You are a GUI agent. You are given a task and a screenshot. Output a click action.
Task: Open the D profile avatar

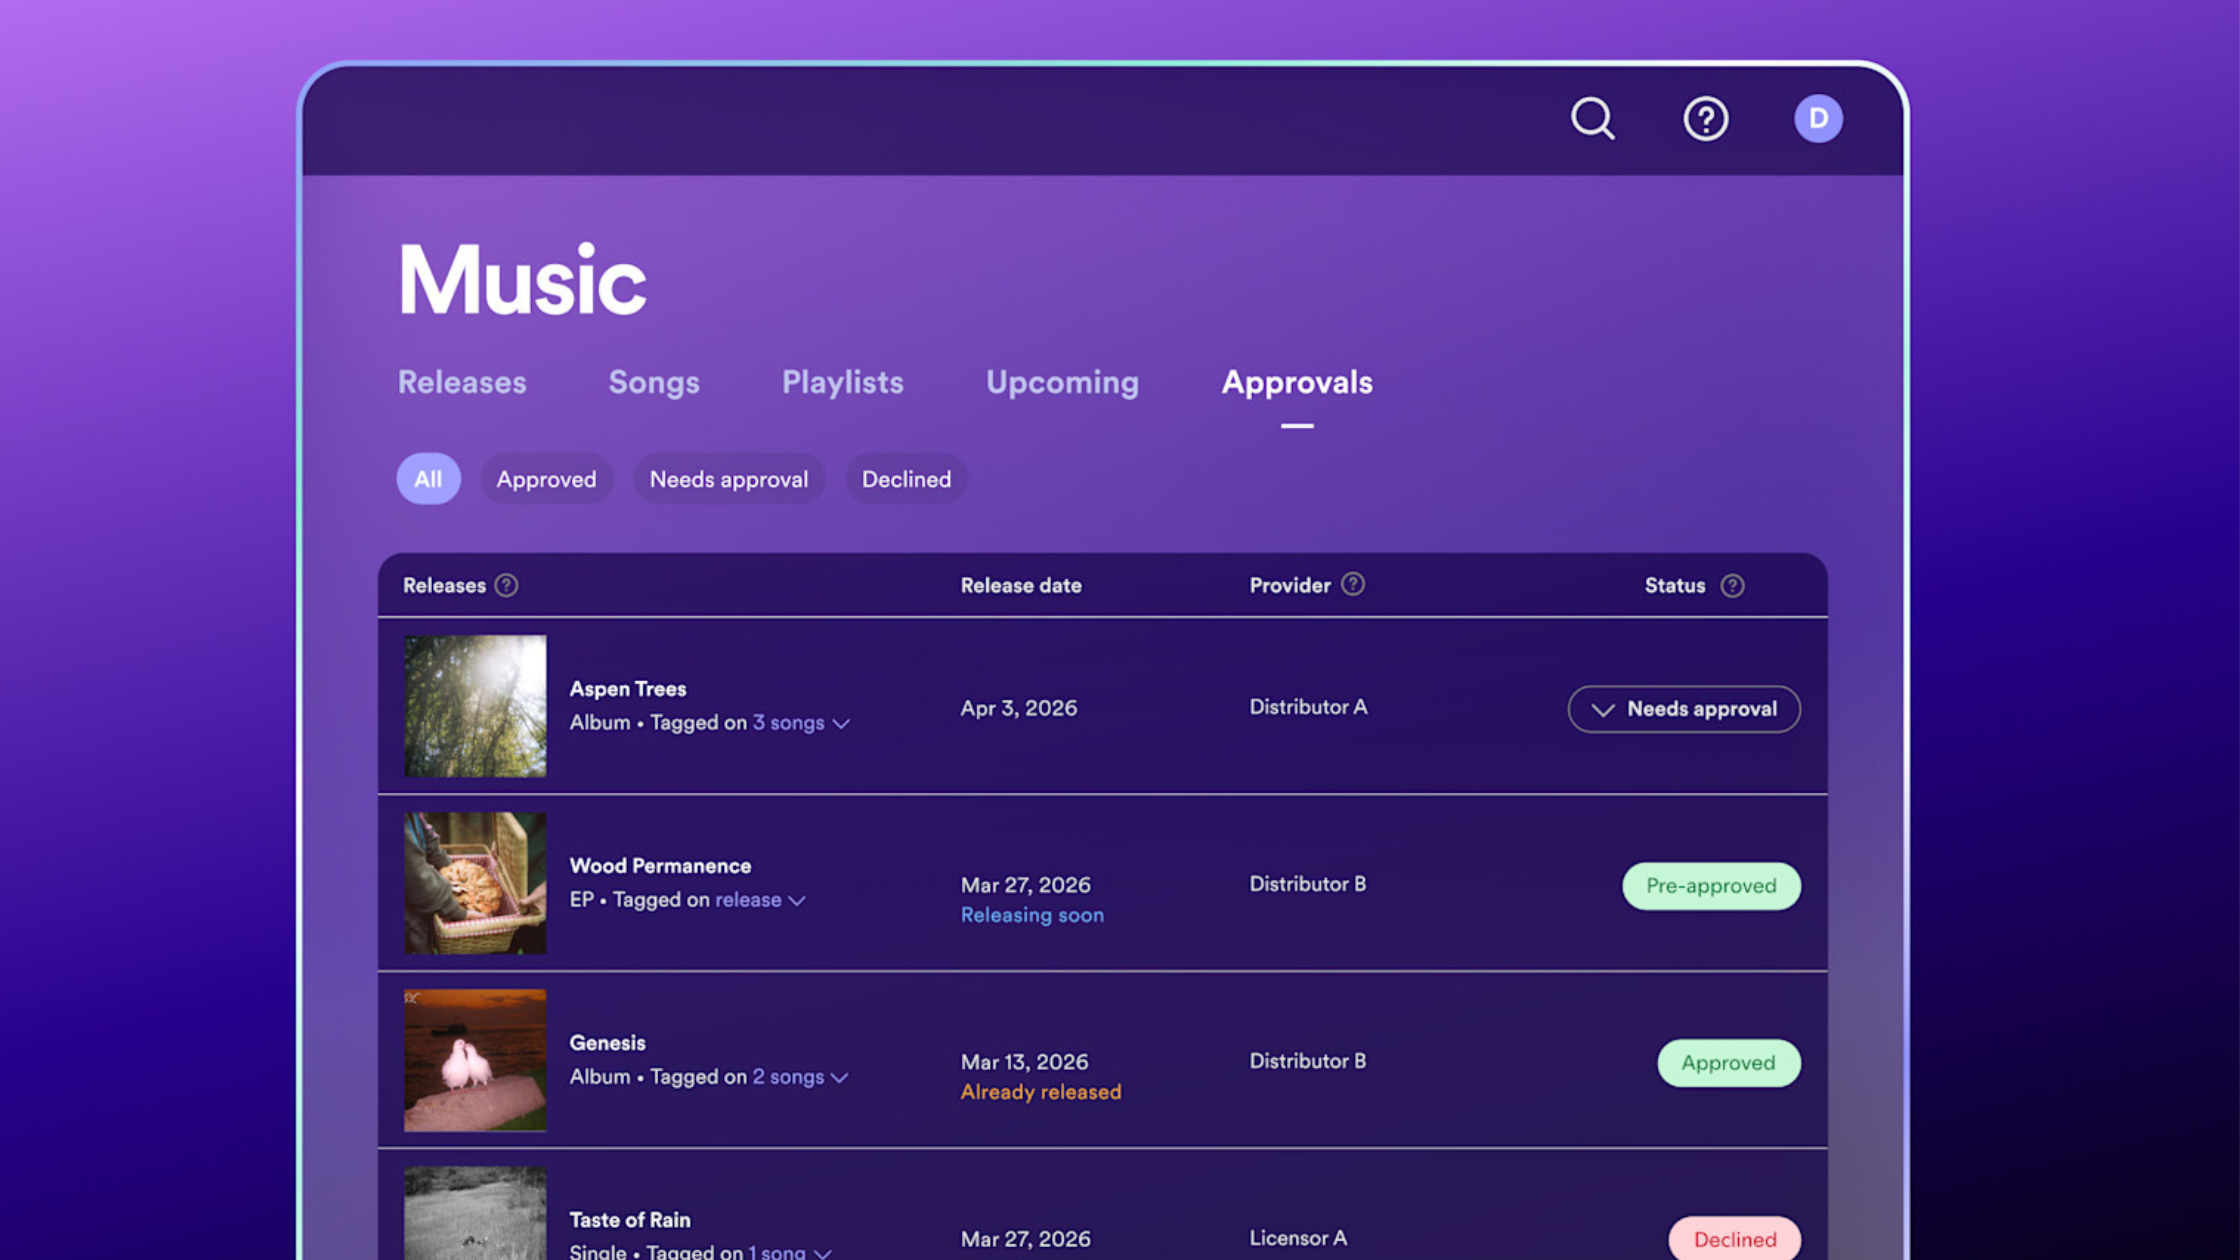(x=1817, y=119)
